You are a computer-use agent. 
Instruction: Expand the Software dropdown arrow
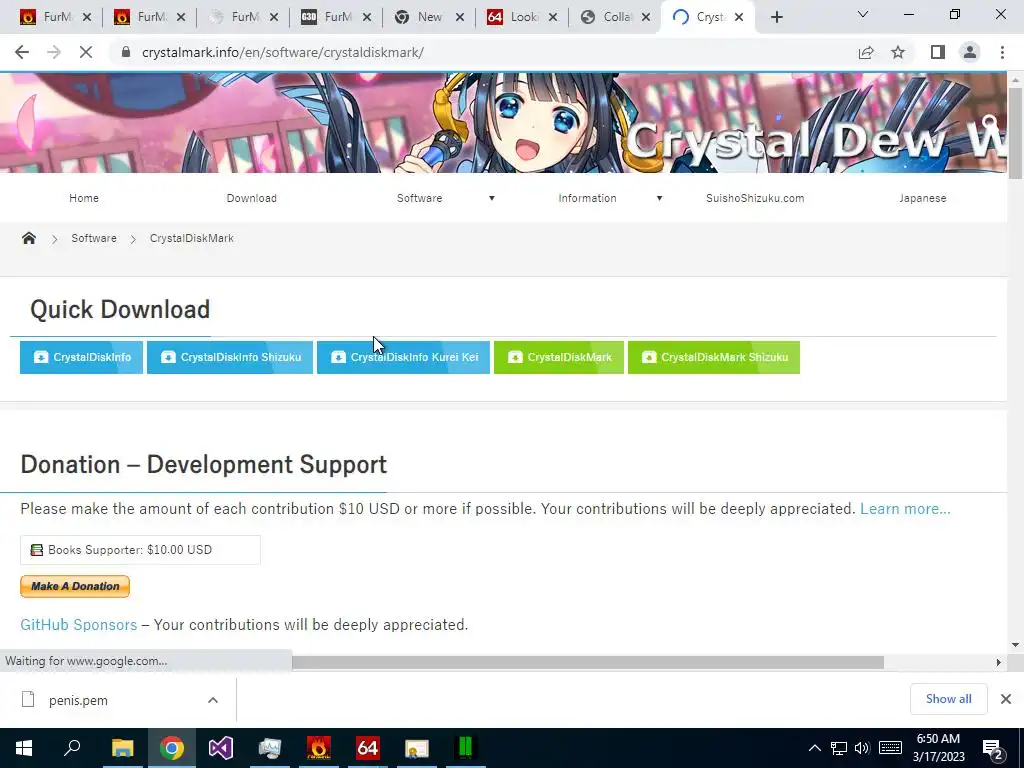click(492, 198)
